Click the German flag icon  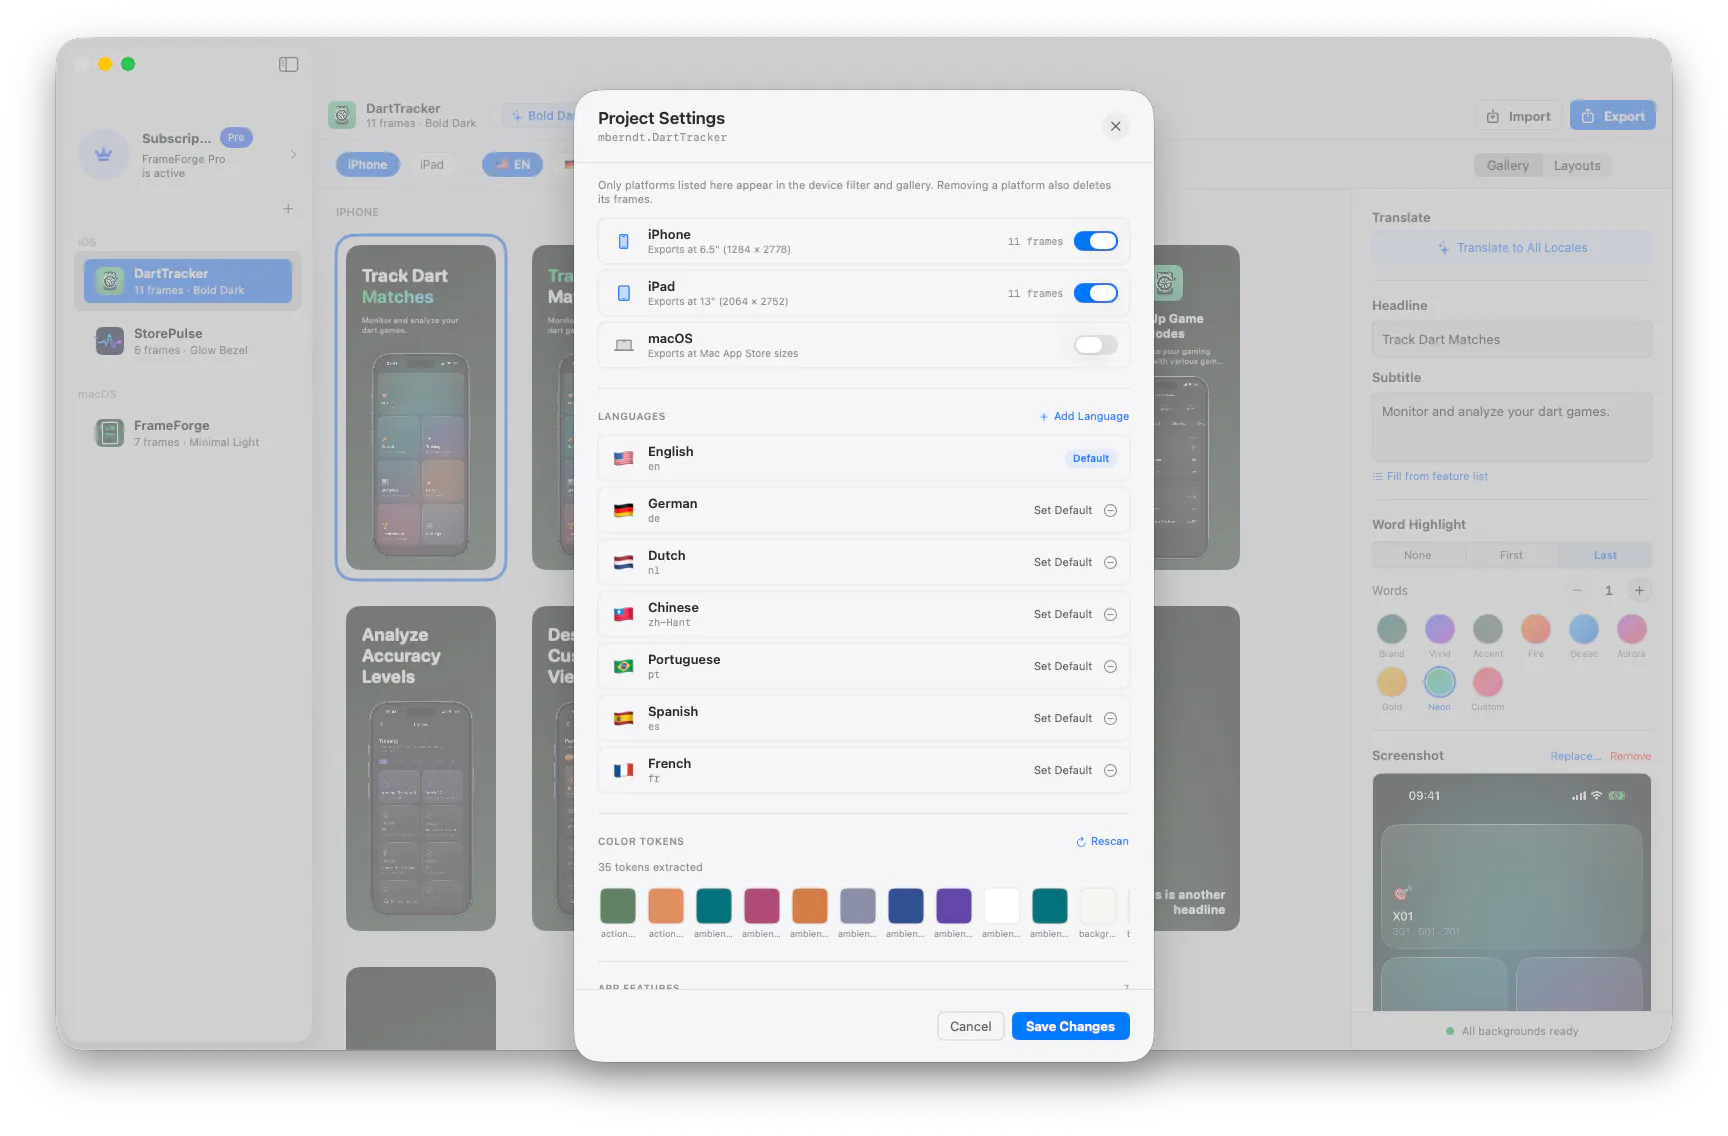click(623, 510)
